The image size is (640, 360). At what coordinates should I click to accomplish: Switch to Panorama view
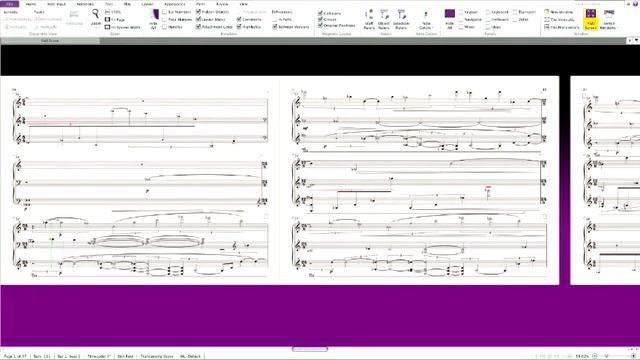pyautogui.click(x=74, y=17)
